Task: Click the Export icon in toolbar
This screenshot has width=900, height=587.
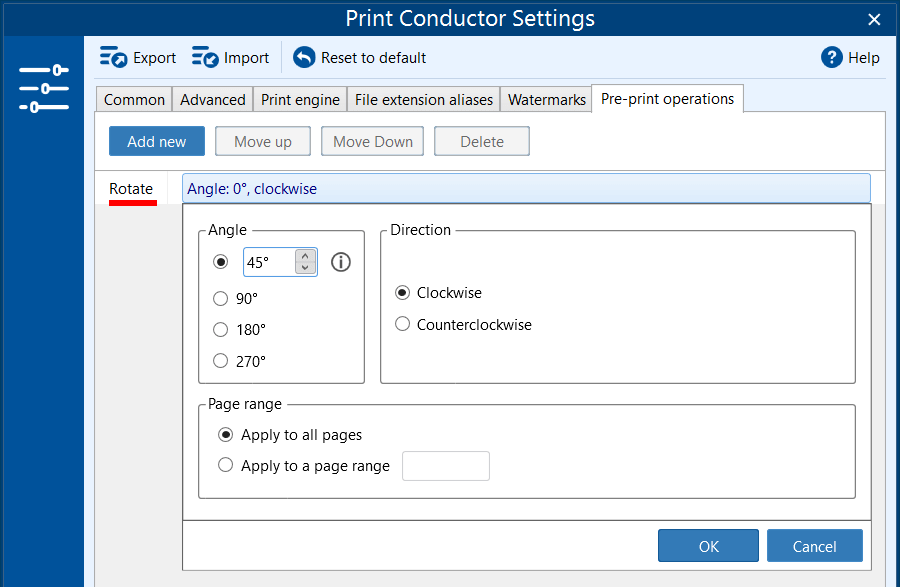Action: click(113, 58)
